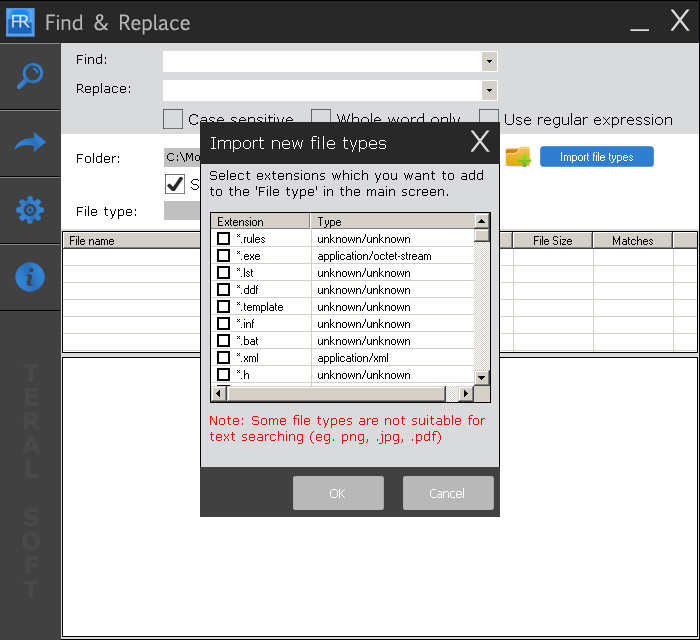Click the FR application logo icon

pyautogui.click(x=20, y=22)
